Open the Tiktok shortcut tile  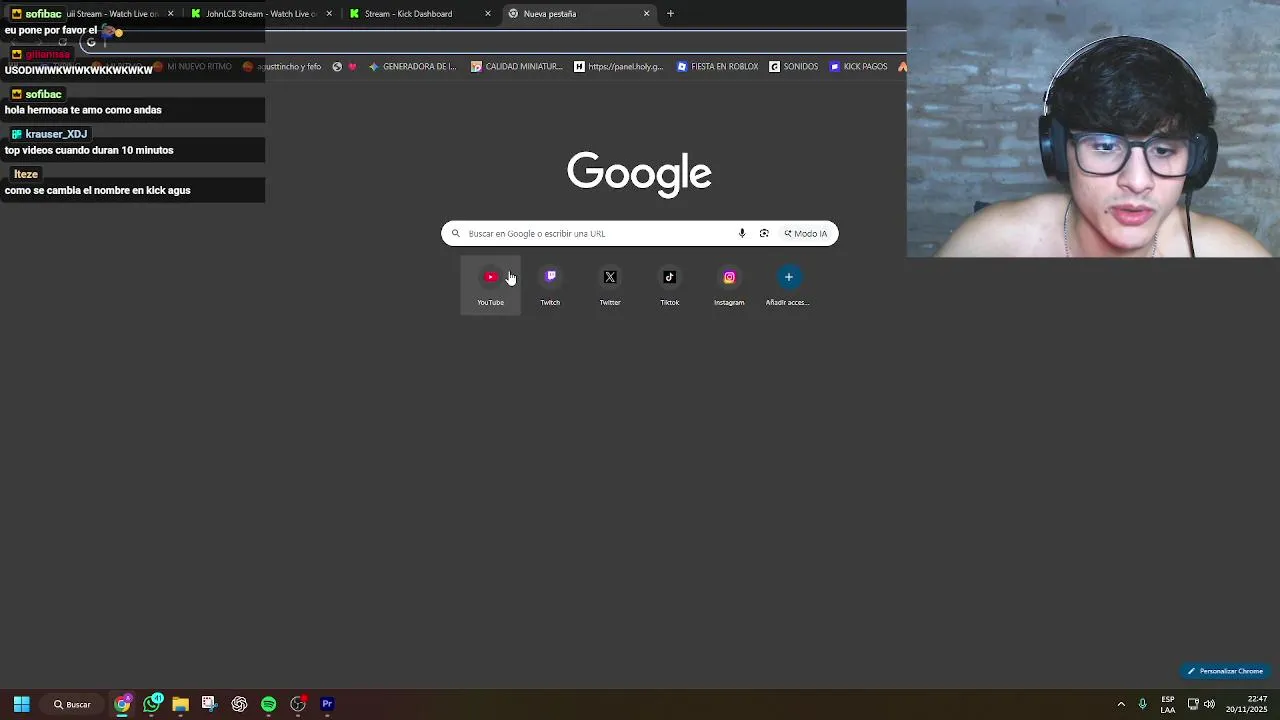point(669,285)
